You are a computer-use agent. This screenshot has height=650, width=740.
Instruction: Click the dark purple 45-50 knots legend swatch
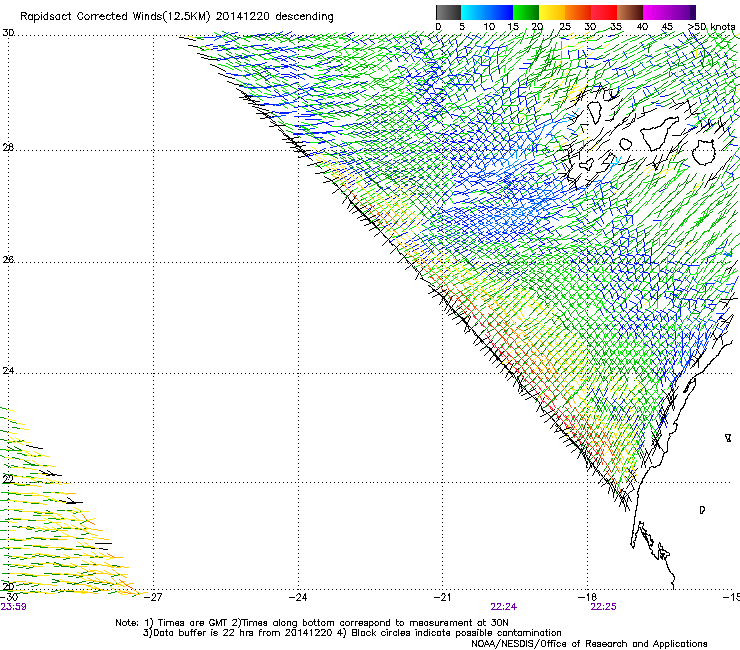pyautogui.click(x=682, y=13)
